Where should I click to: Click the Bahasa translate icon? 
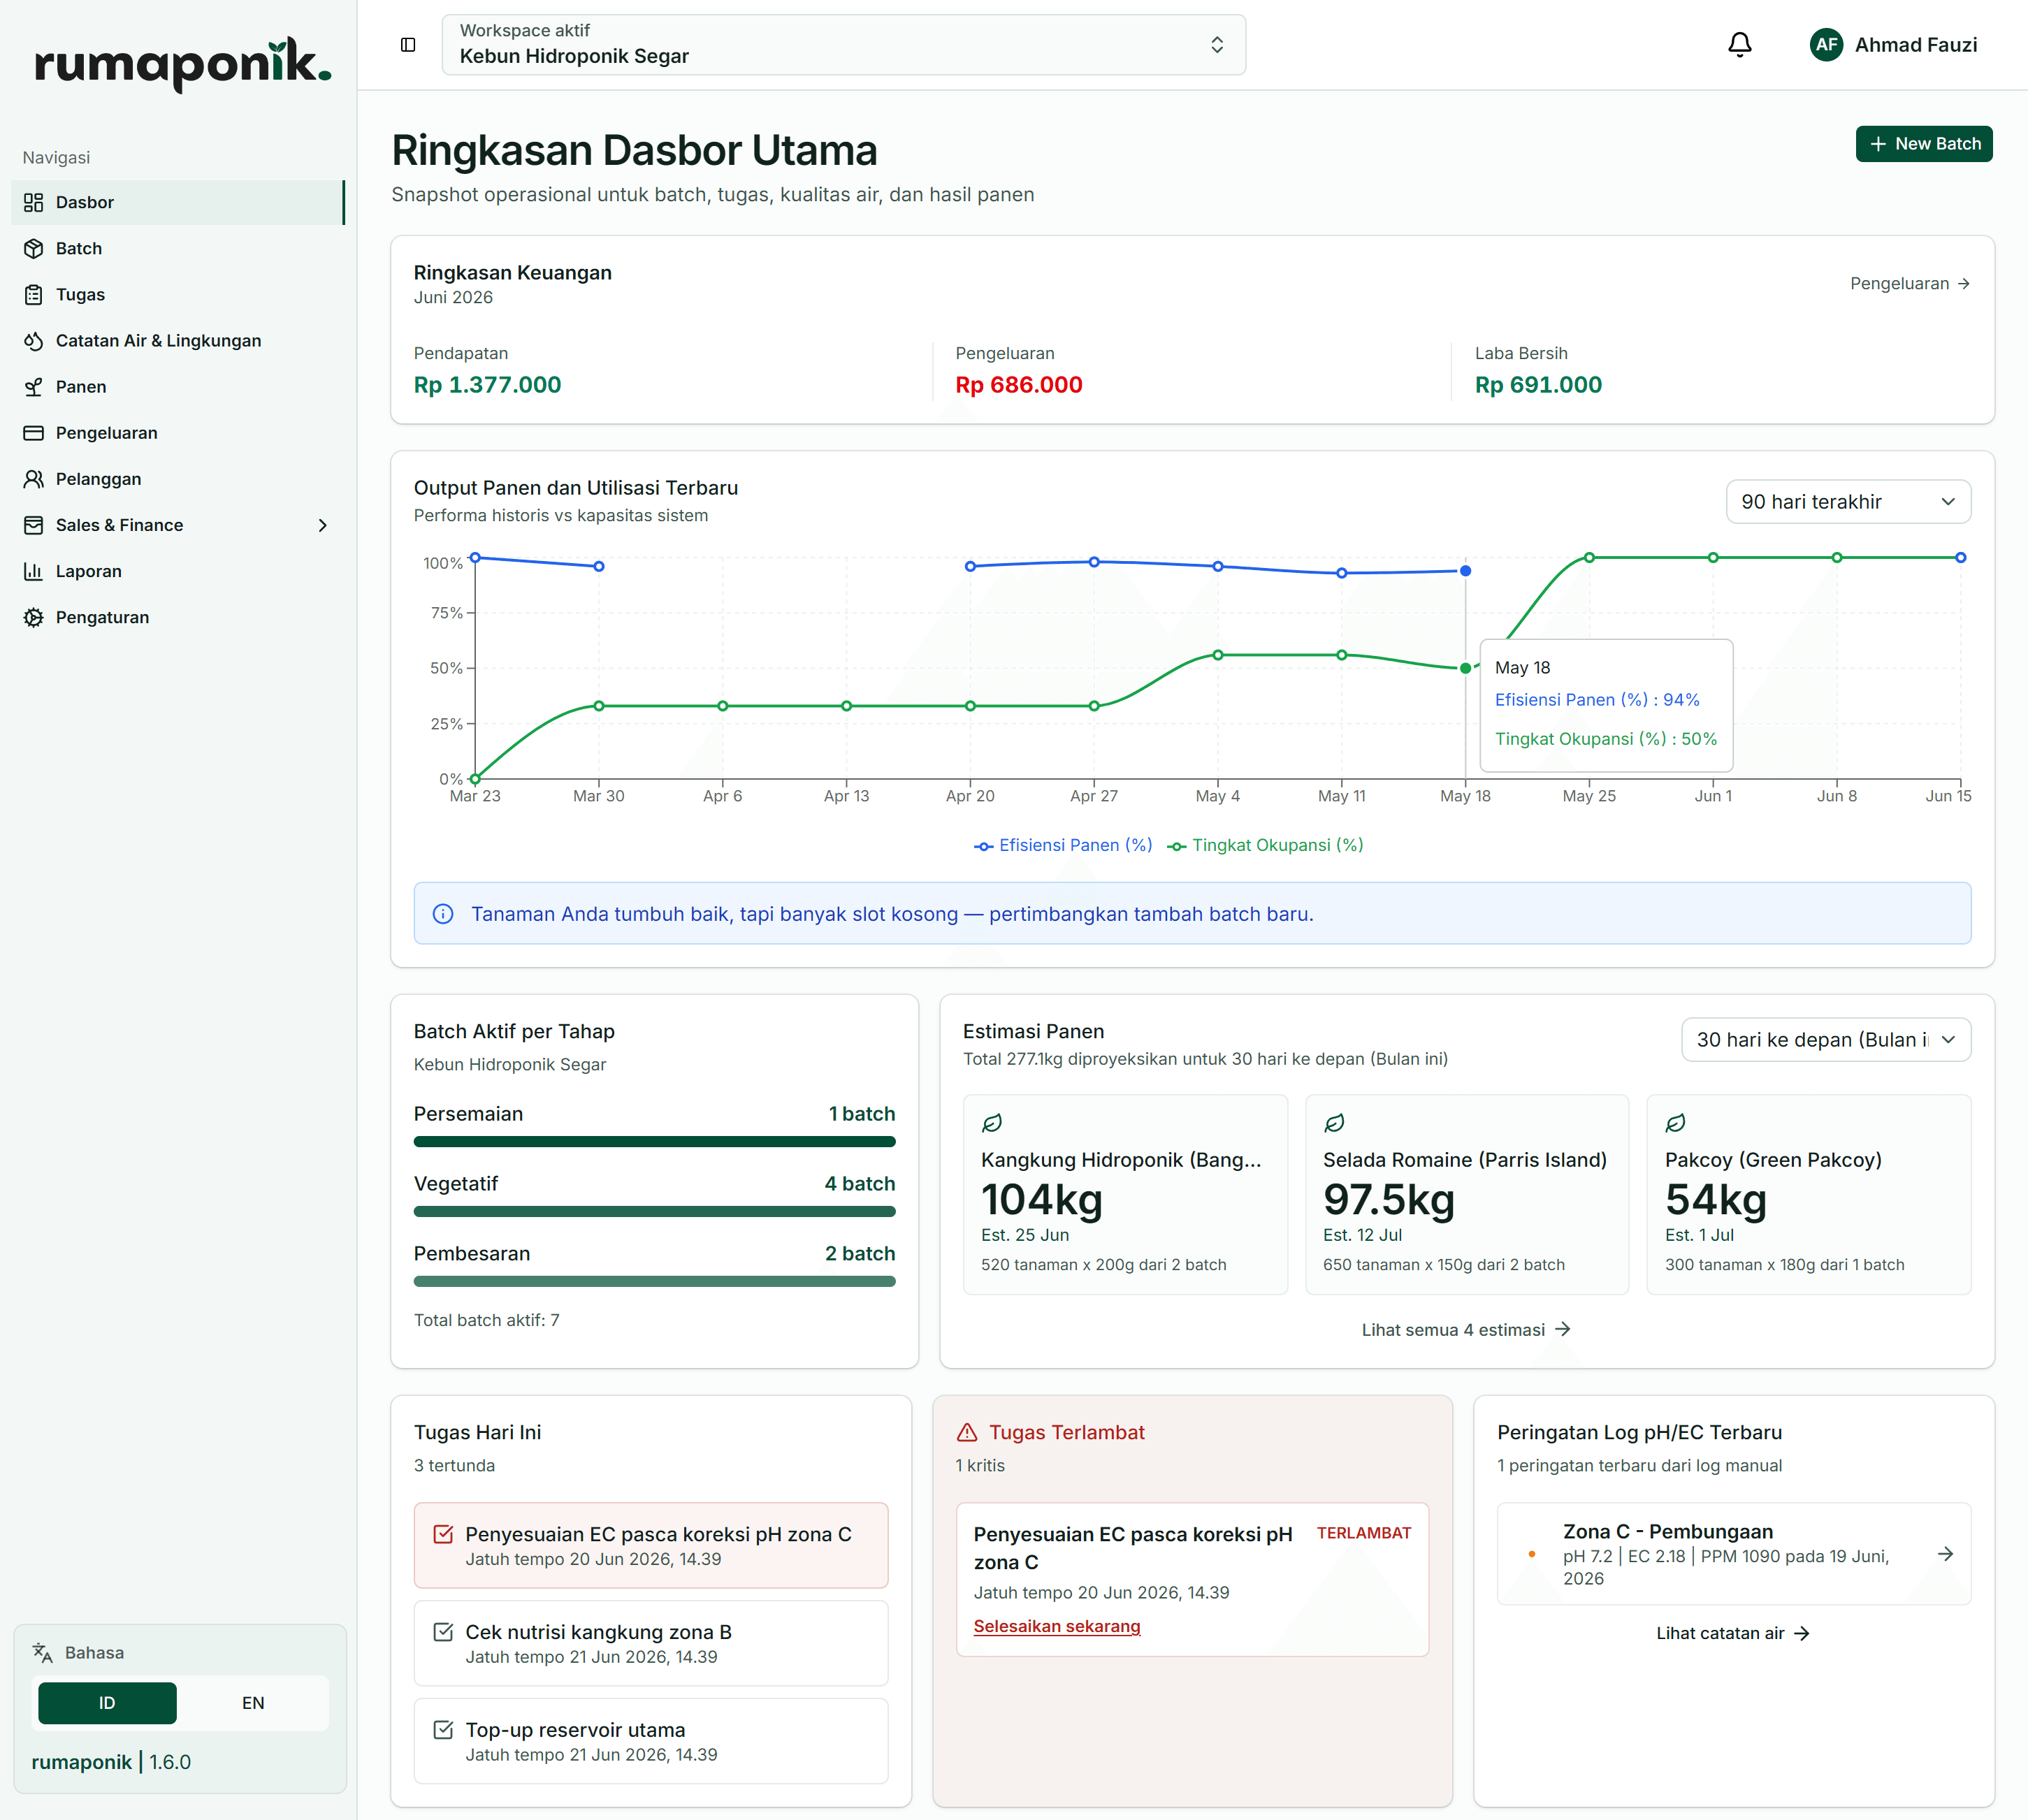[x=42, y=1653]
